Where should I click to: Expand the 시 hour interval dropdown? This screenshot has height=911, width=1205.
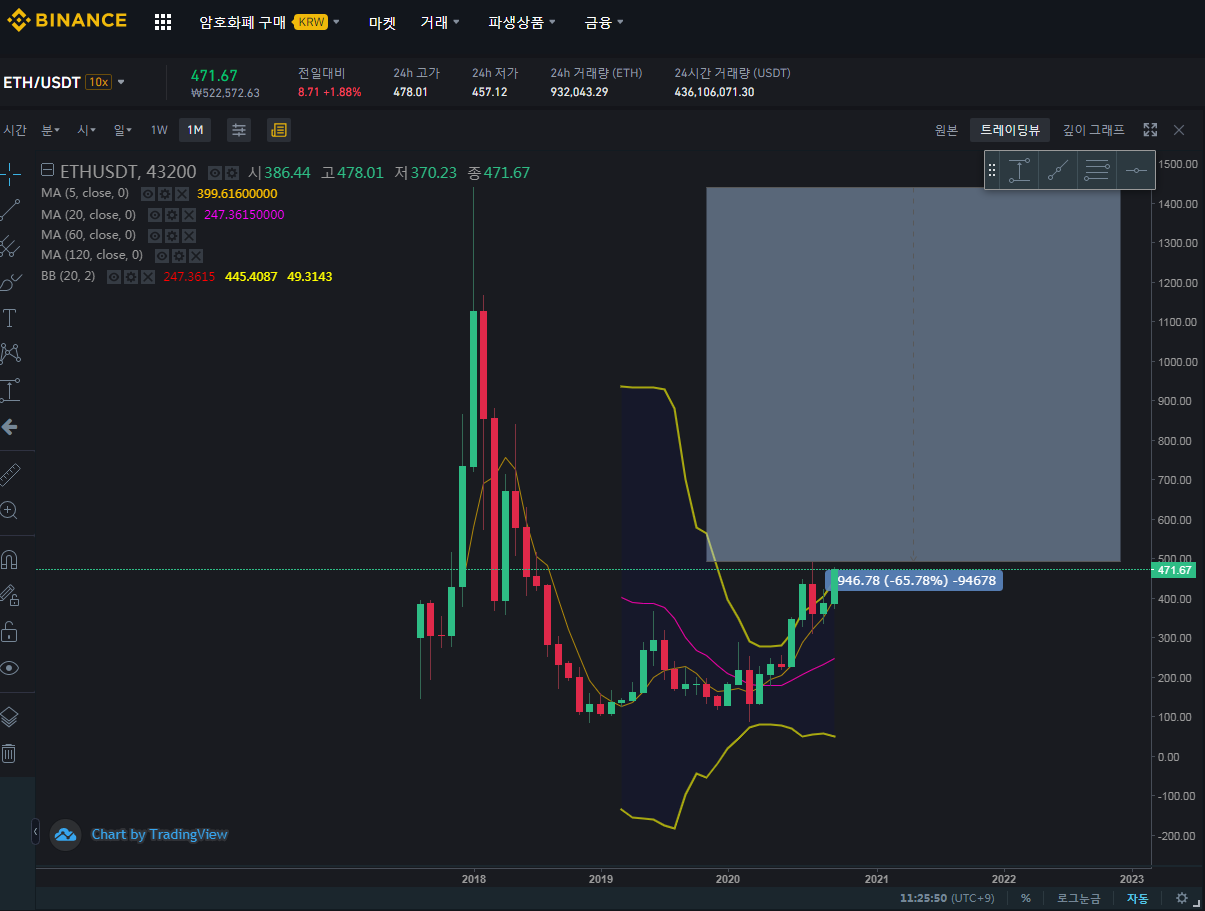[x=87, y=130]
